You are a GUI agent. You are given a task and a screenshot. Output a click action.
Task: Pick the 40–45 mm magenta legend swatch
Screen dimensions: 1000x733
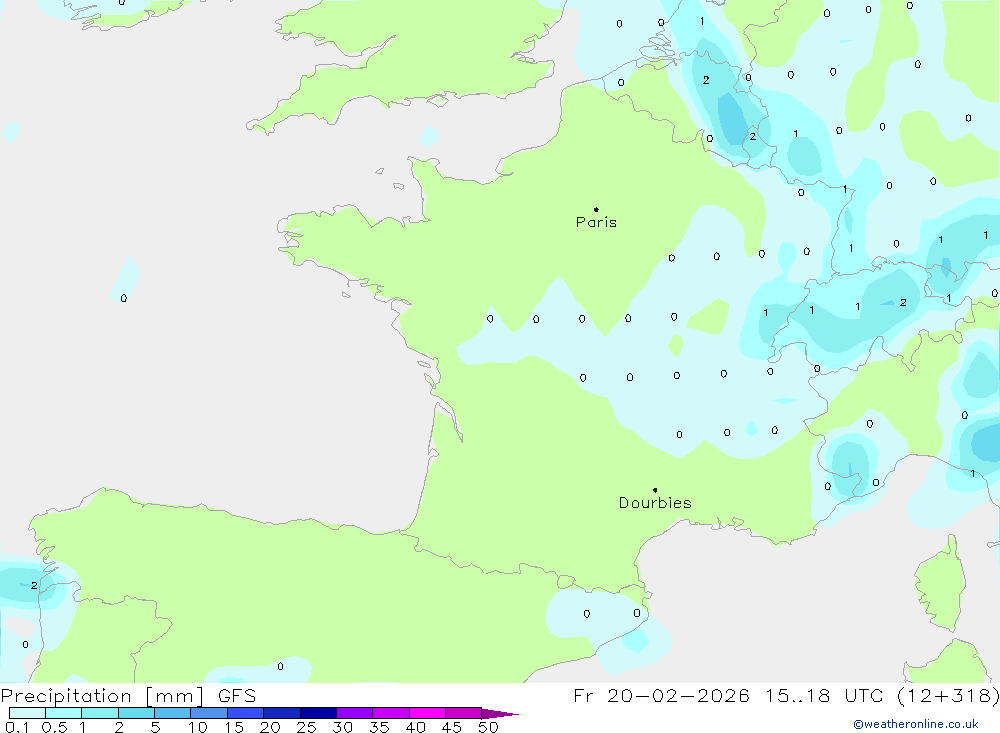[x=427, y=713]
